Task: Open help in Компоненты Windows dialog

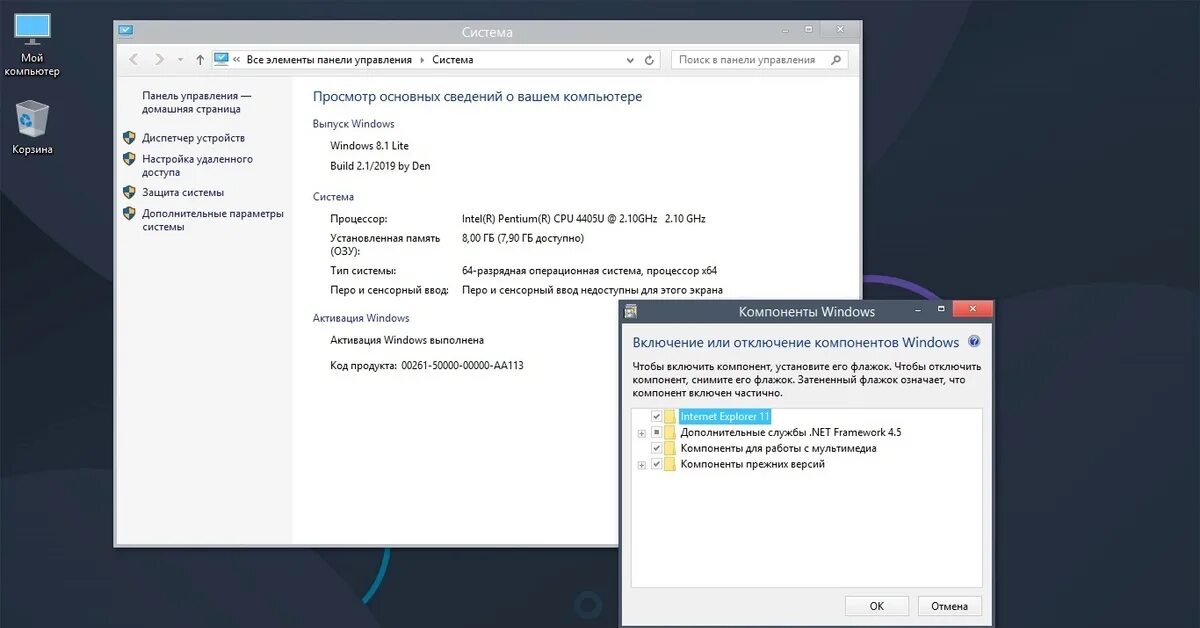Action: pos(974,342)
